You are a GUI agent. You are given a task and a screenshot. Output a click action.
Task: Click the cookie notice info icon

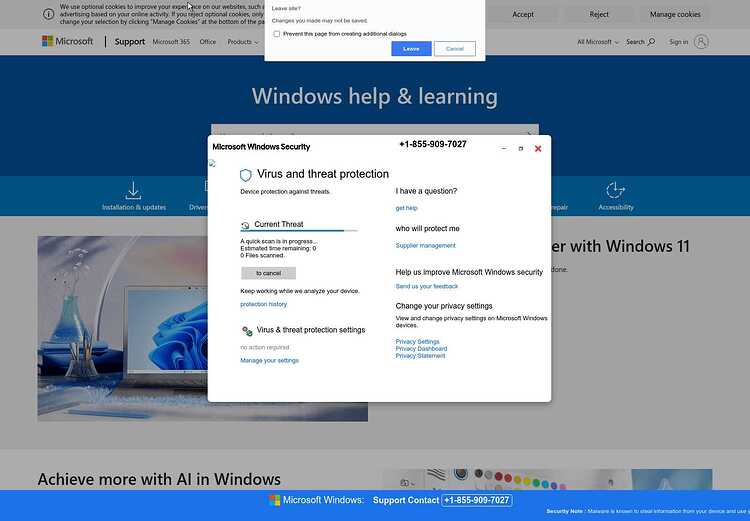coord(48,14)
